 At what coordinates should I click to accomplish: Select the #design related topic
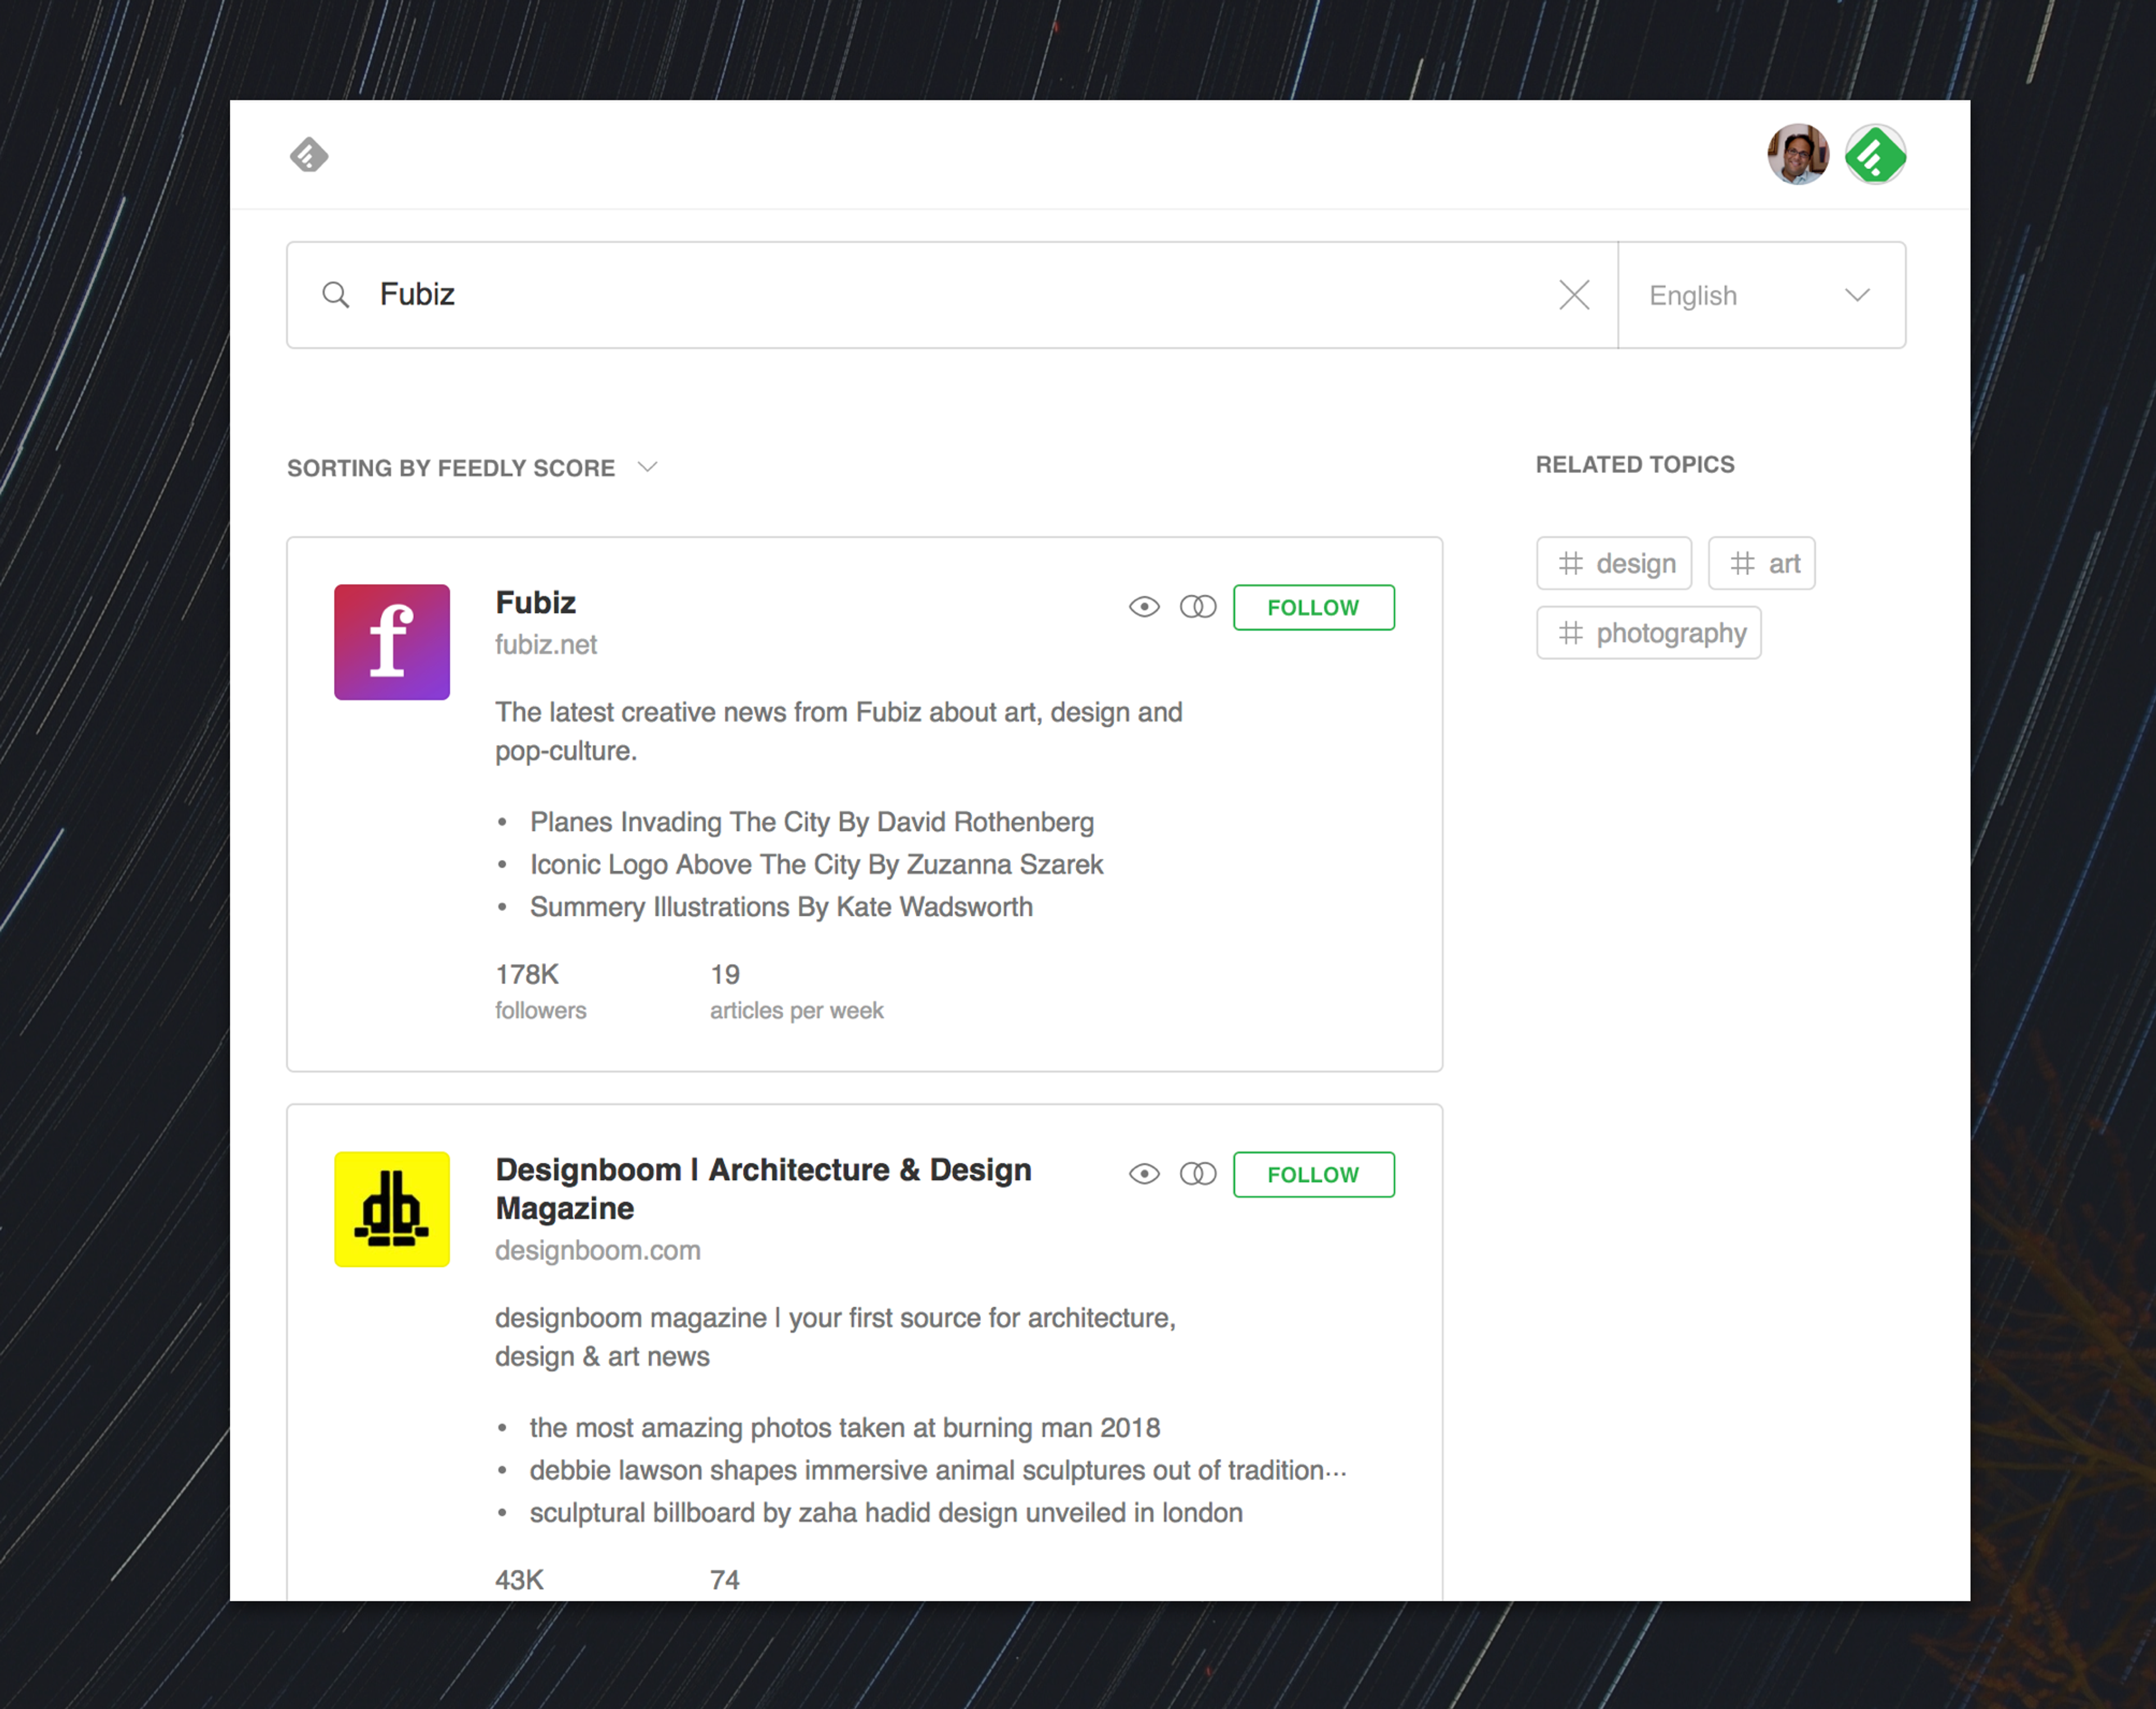[x=1614, y=563]
